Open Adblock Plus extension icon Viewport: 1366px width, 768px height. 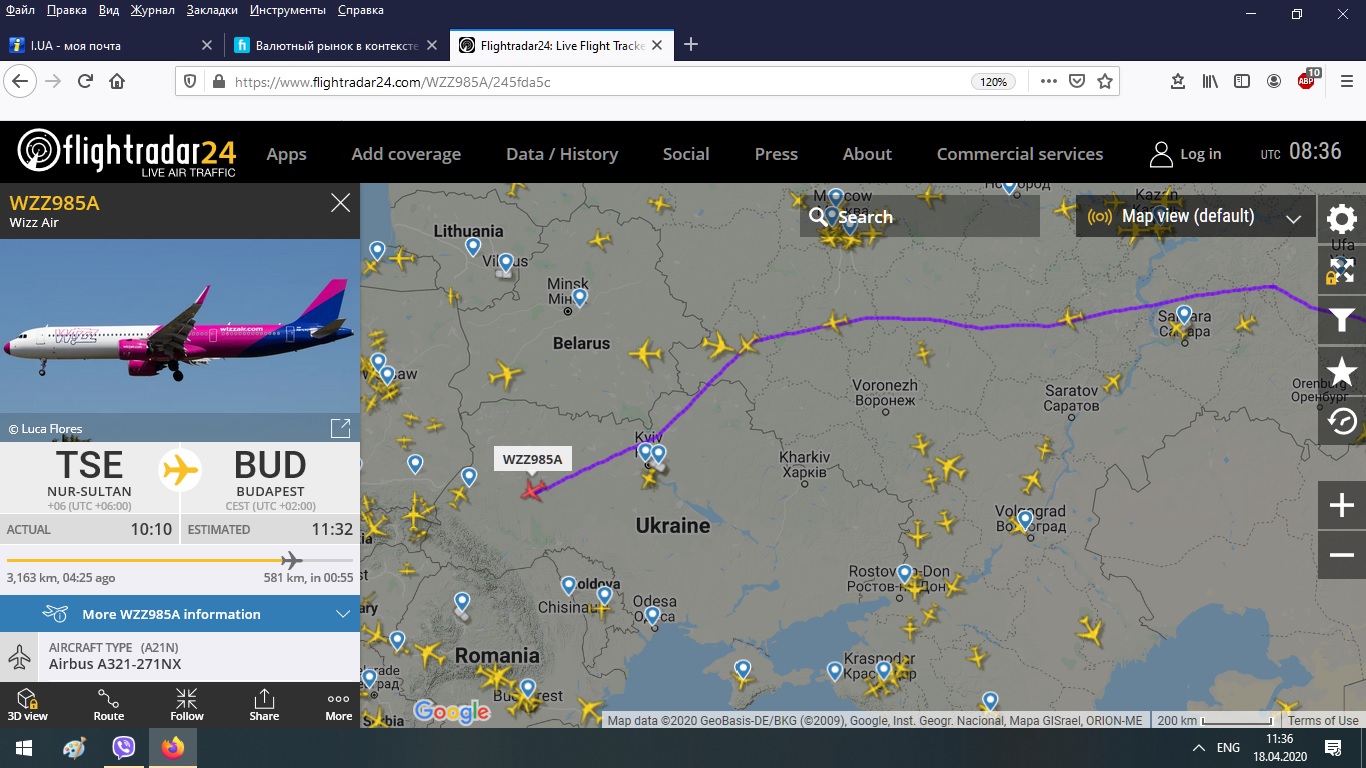[x=1307, y=80]
